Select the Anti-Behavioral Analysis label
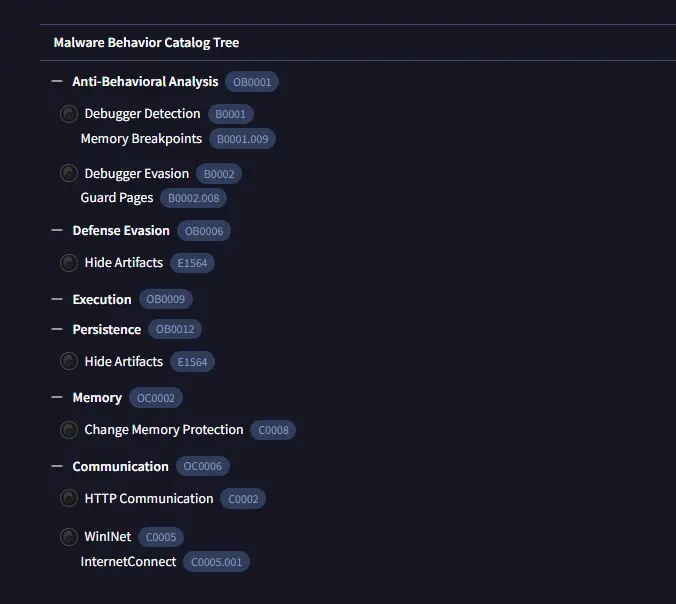The image size is (676, 604). click(x=145, y=81)
